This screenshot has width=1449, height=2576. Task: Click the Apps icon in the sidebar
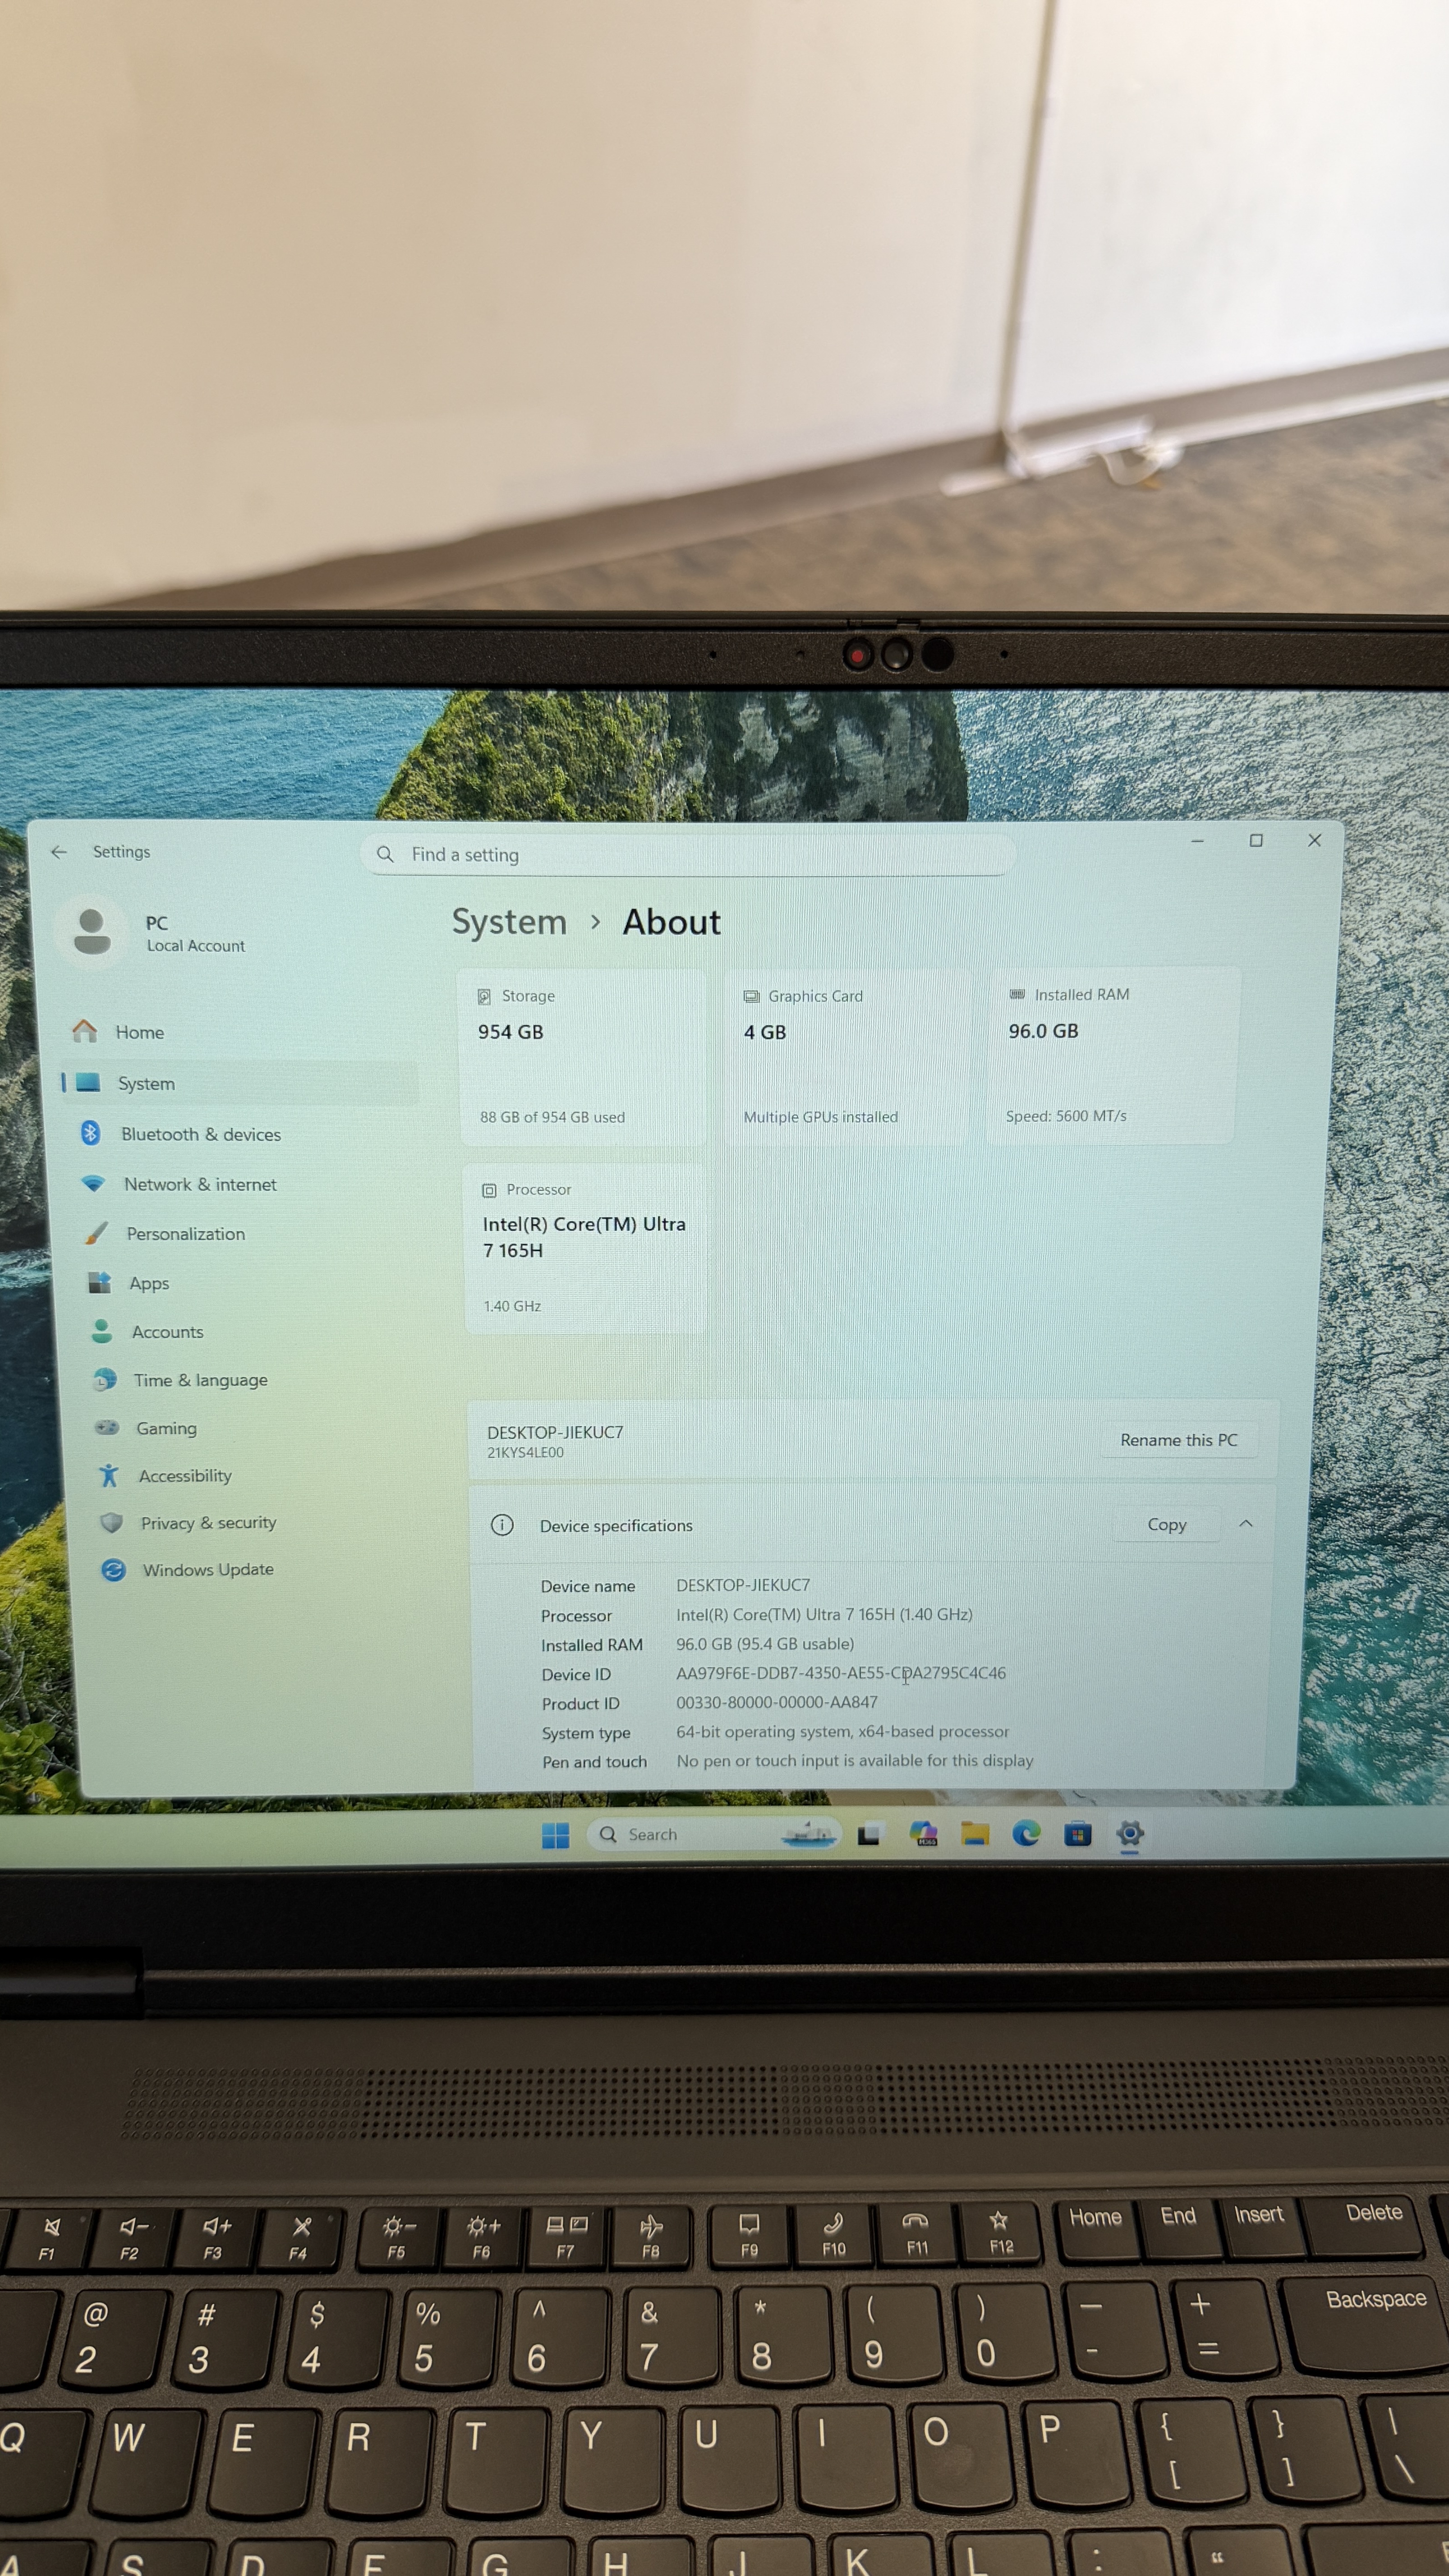99,1283
